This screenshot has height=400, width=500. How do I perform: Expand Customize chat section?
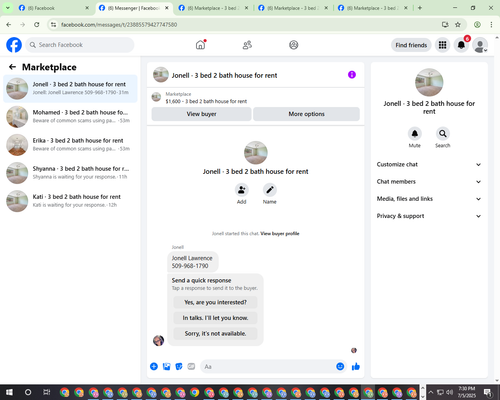(429, 164)
